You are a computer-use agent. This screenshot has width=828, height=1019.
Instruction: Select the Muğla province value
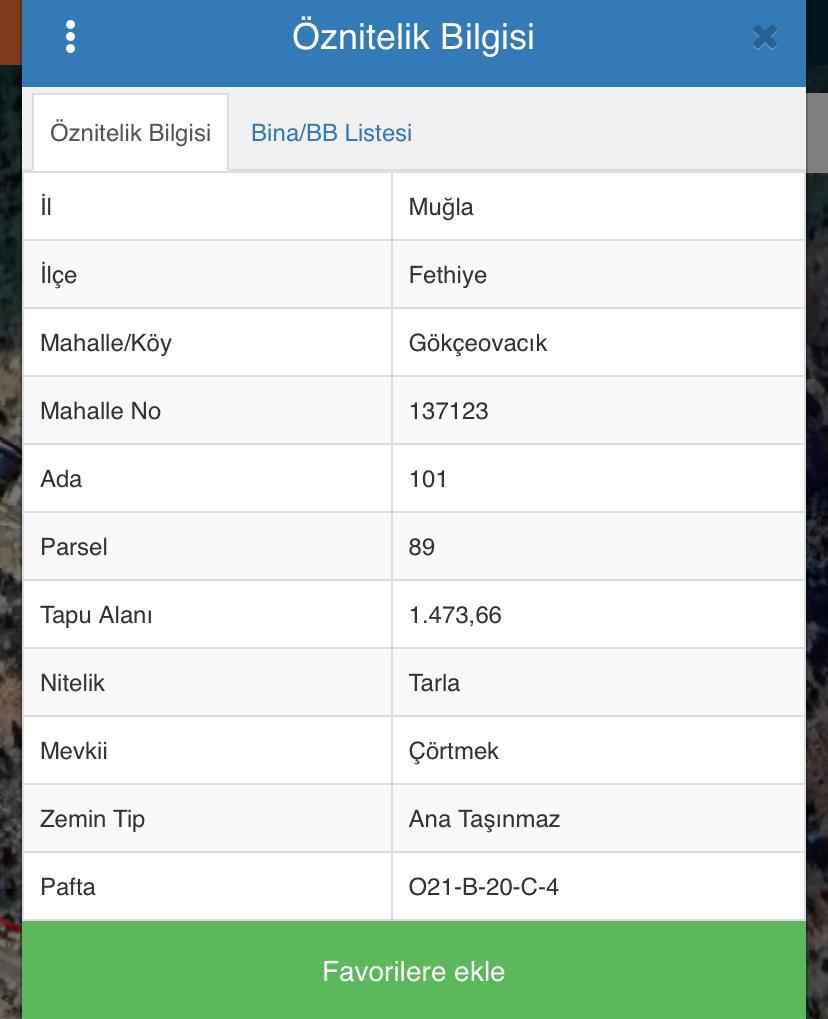point(441,207)
